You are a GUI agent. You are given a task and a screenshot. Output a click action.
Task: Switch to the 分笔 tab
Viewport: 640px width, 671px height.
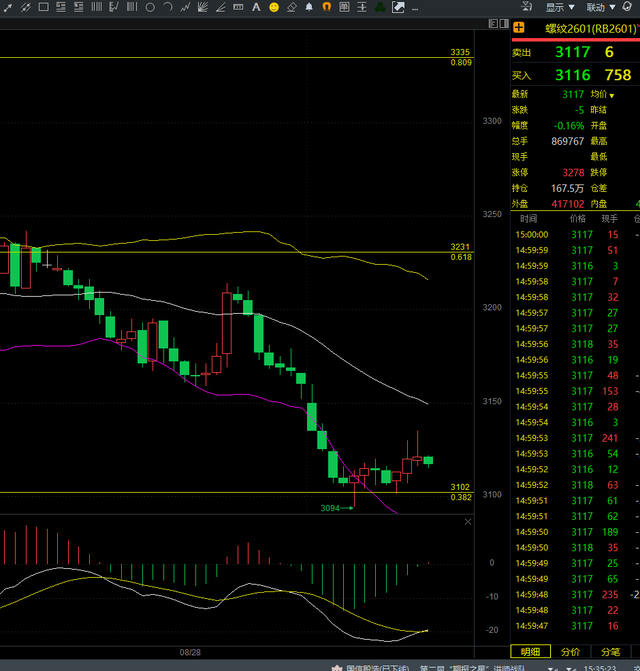click(x=612, y=651)
